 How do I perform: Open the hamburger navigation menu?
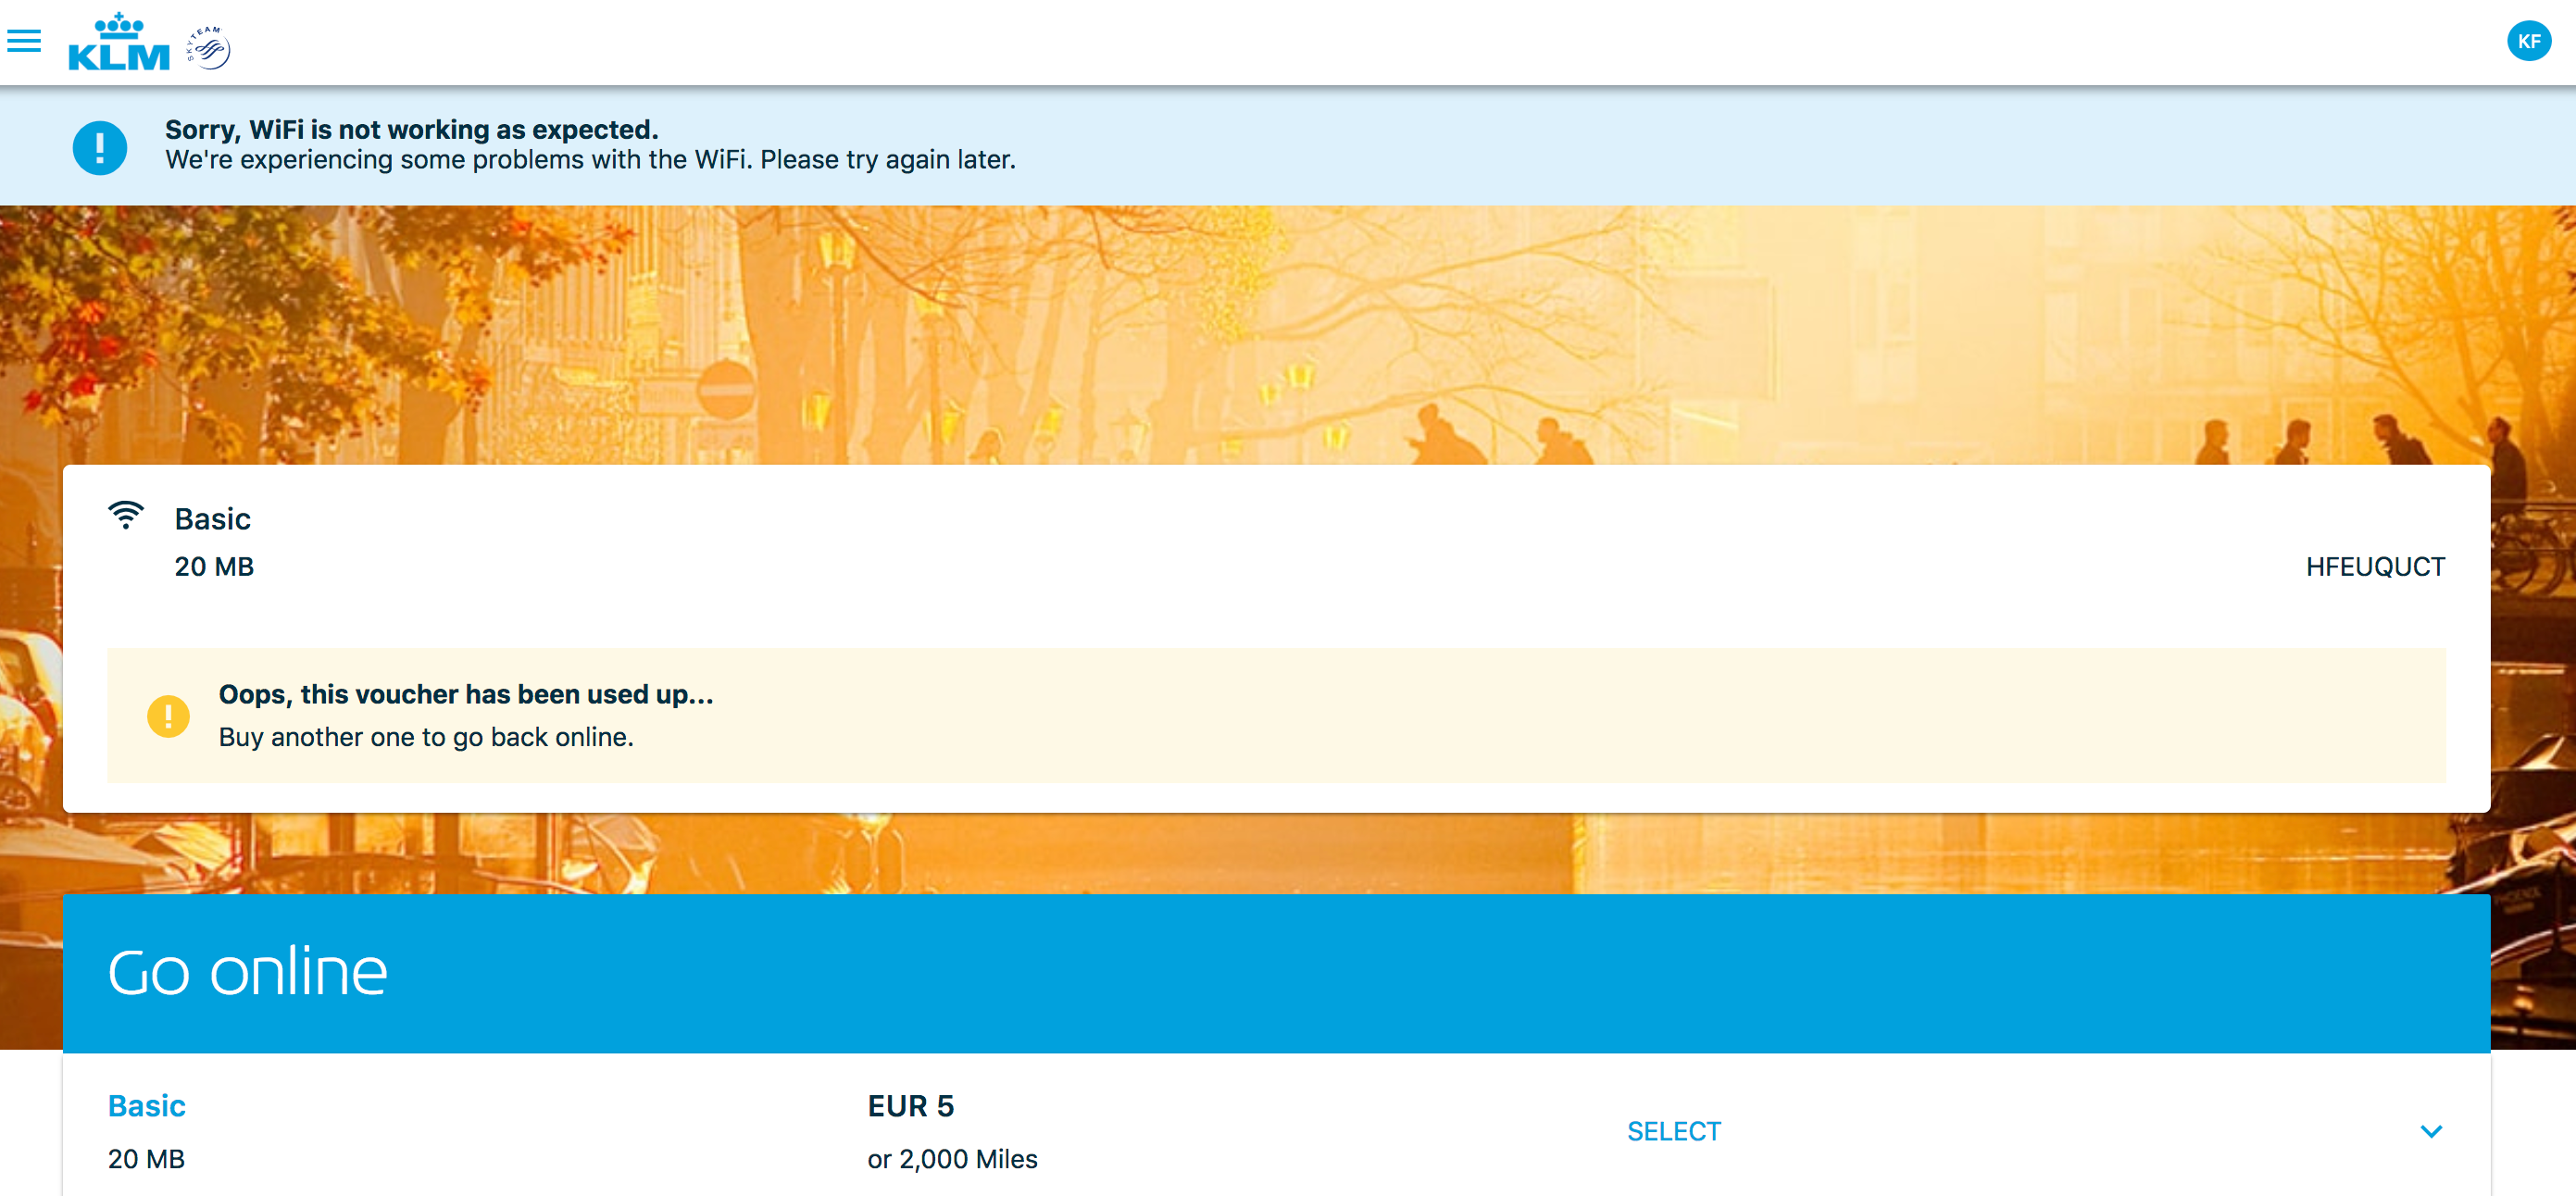coord(24,41)
